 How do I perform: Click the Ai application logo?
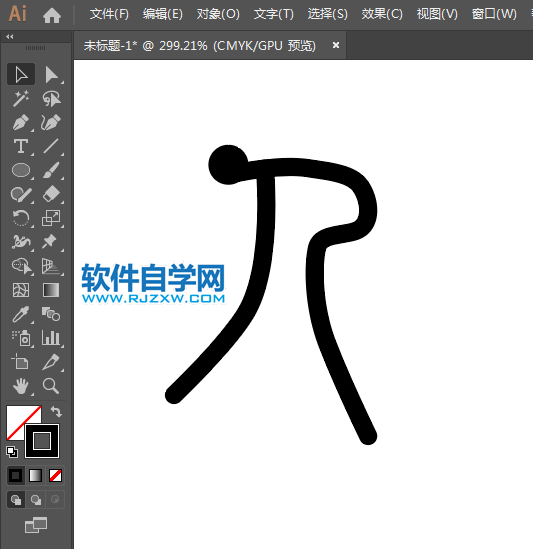[18, 14]
